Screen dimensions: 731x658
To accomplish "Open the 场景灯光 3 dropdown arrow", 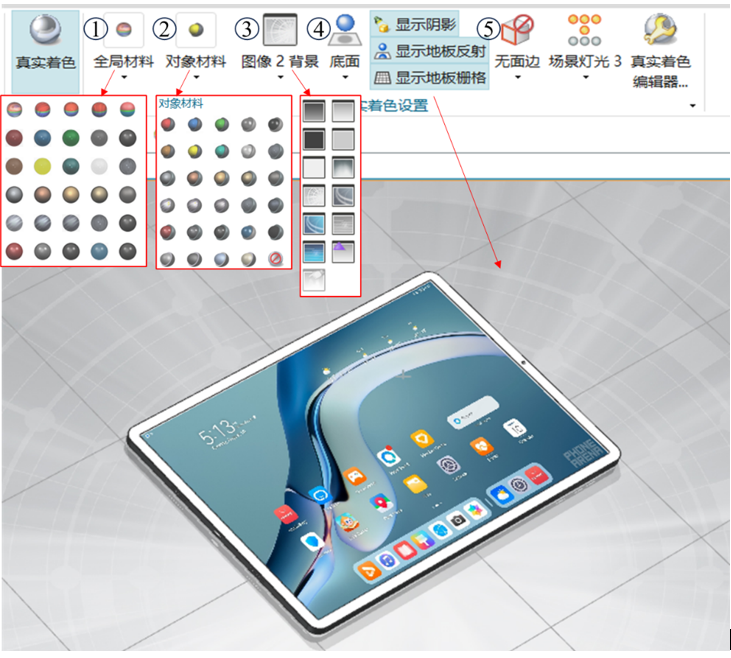I will click(586, 77).
